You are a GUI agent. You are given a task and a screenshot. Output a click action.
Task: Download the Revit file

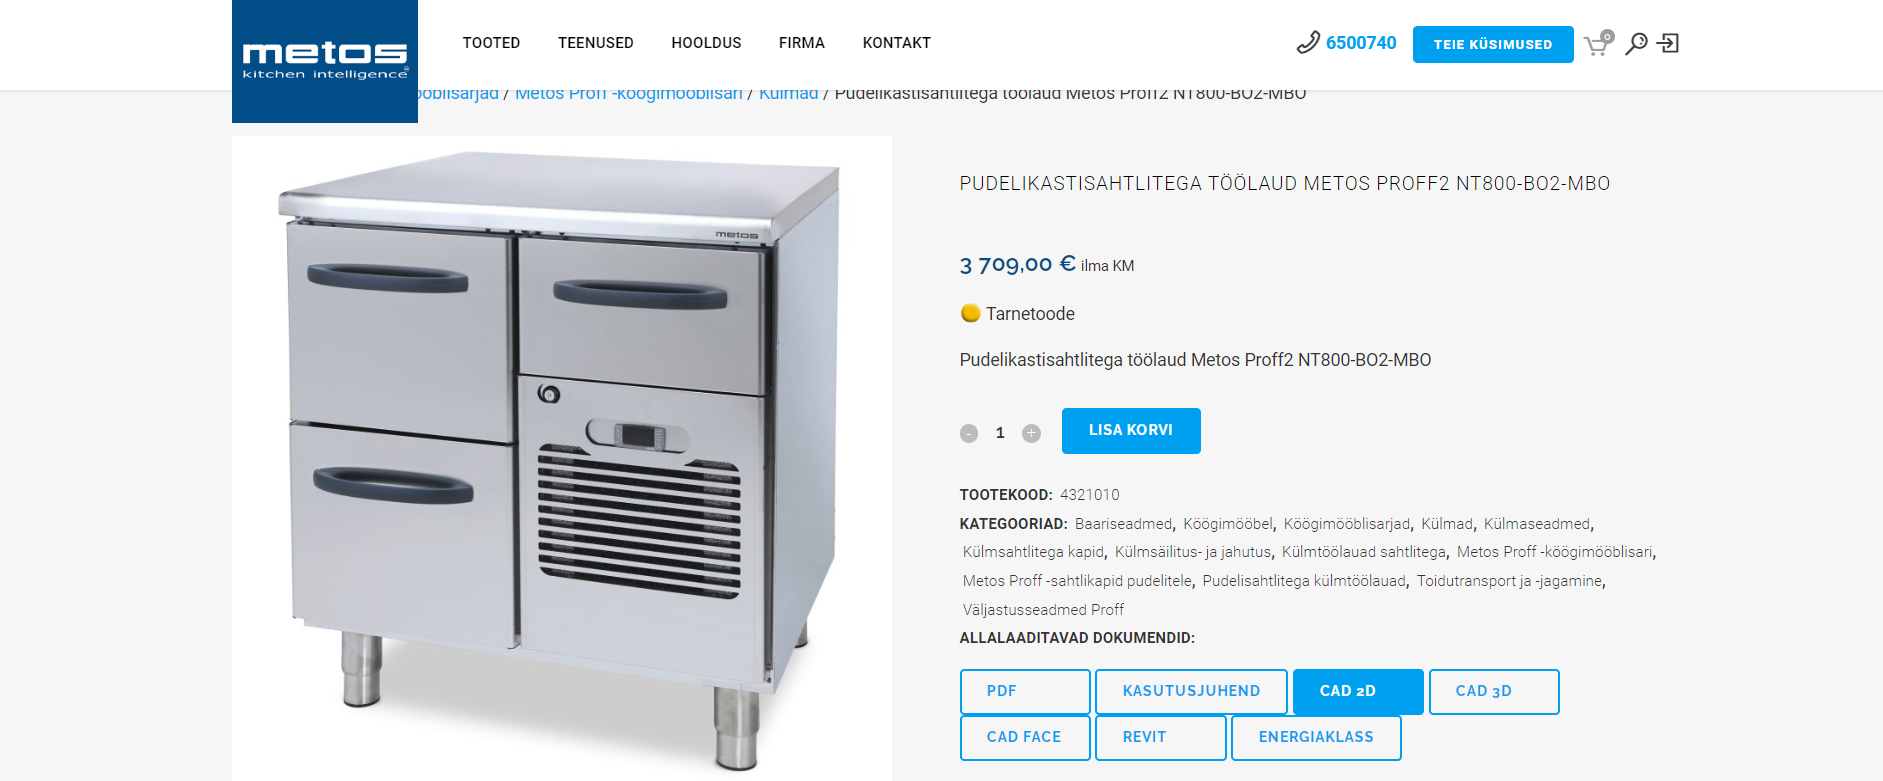pyautogui.click(x=1160, y=738)
